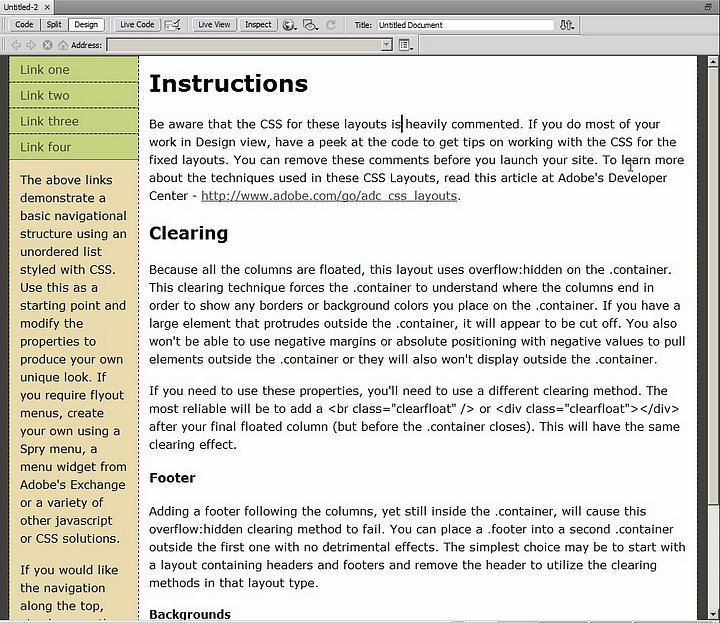This screenshot has width=720, height=623.
Task: Click the paragraph starting 'Be aware that'
Action: [416, 160]
